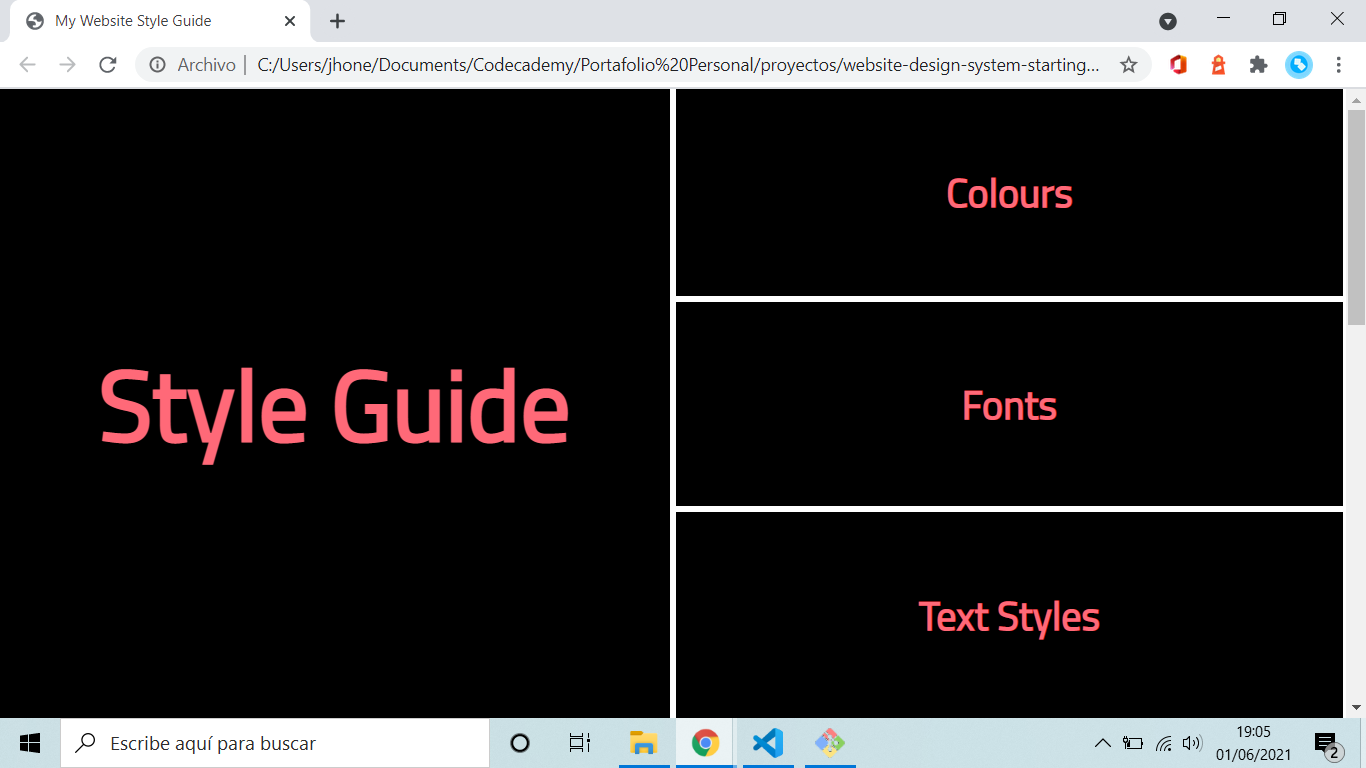Screen dimensions: 1366x768
Task: Click page scrollbar down arrow
Action: 1357,708
